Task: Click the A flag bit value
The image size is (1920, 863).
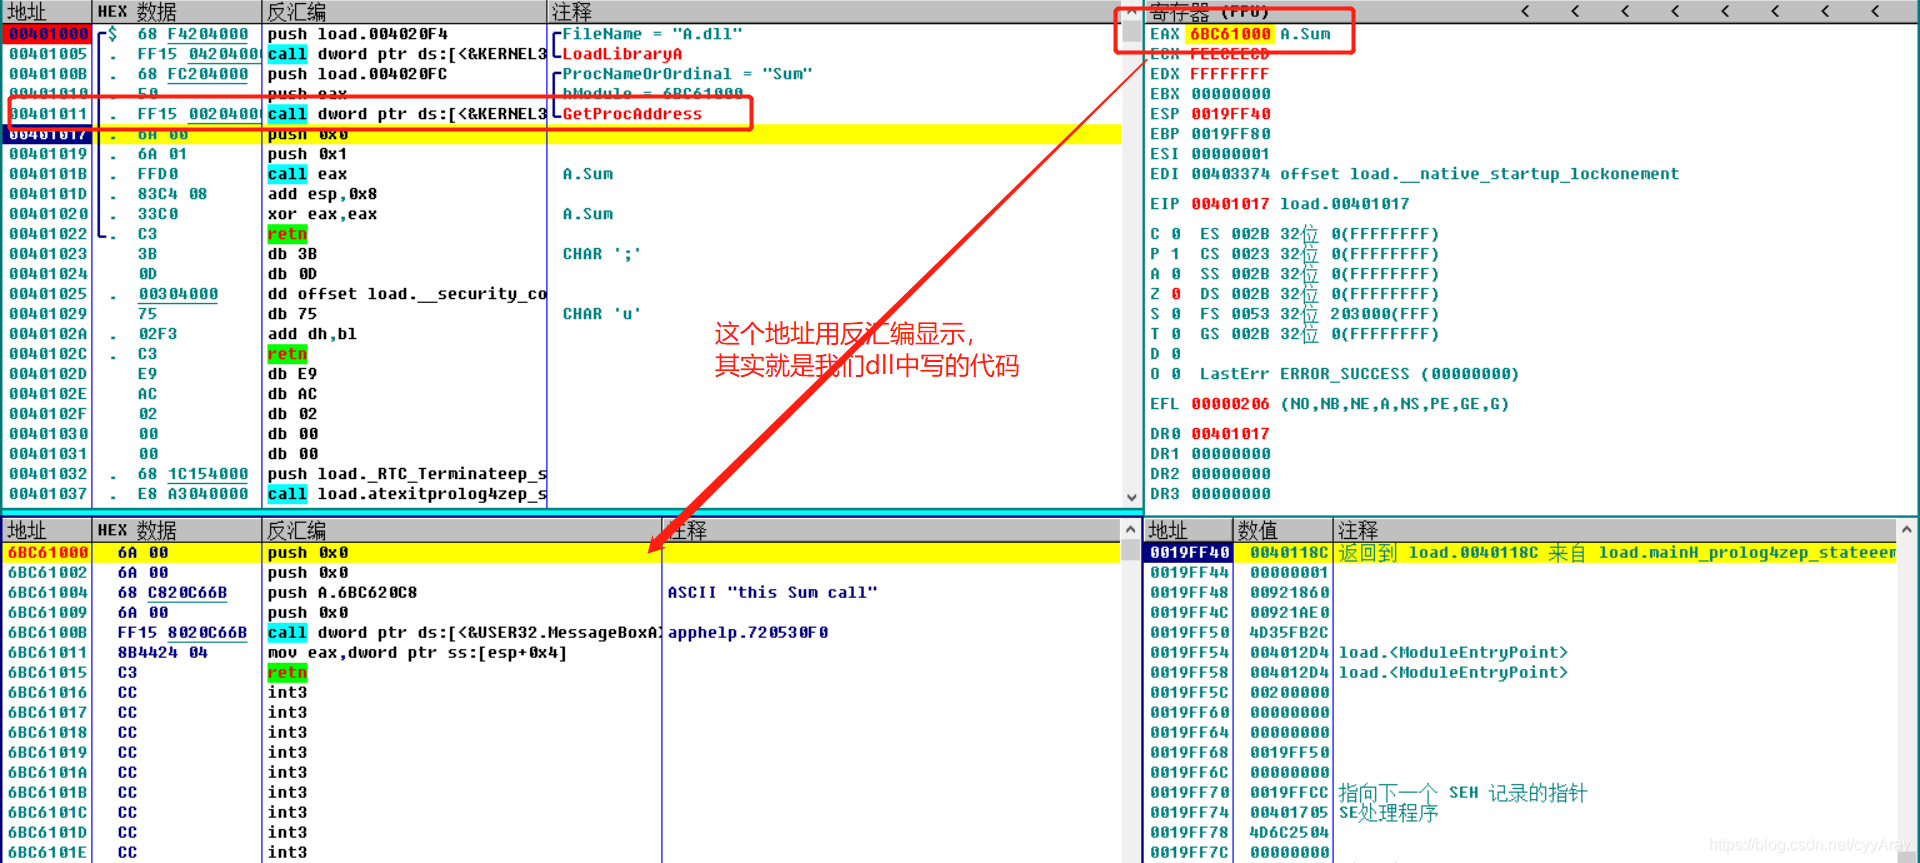Action: 1176,274
